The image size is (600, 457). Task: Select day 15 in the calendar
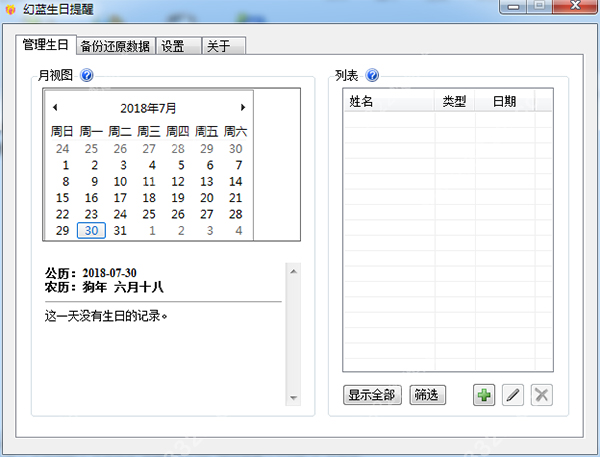(62, 197)
